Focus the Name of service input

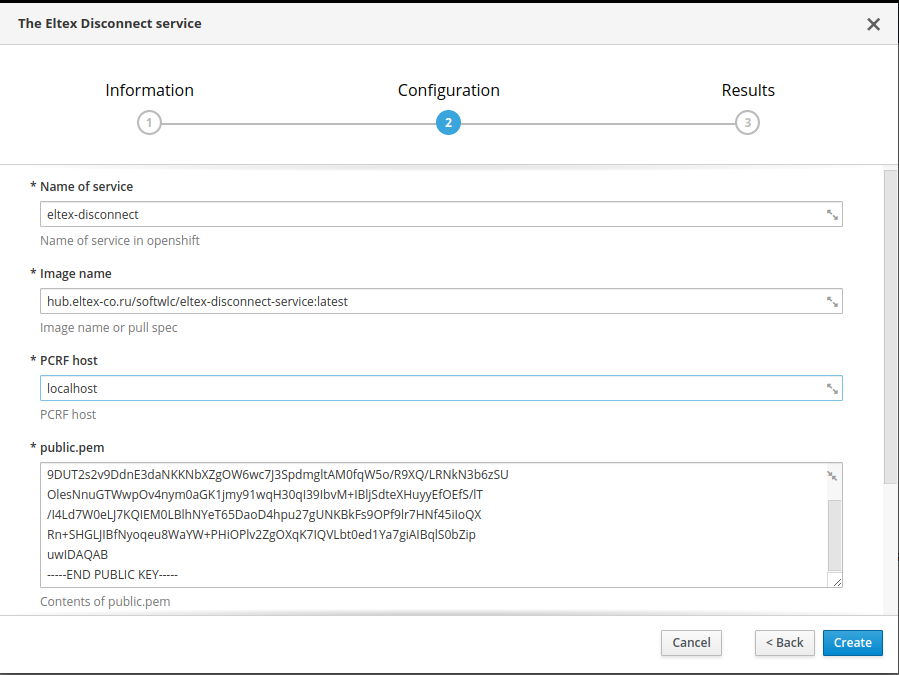[430, 215]
